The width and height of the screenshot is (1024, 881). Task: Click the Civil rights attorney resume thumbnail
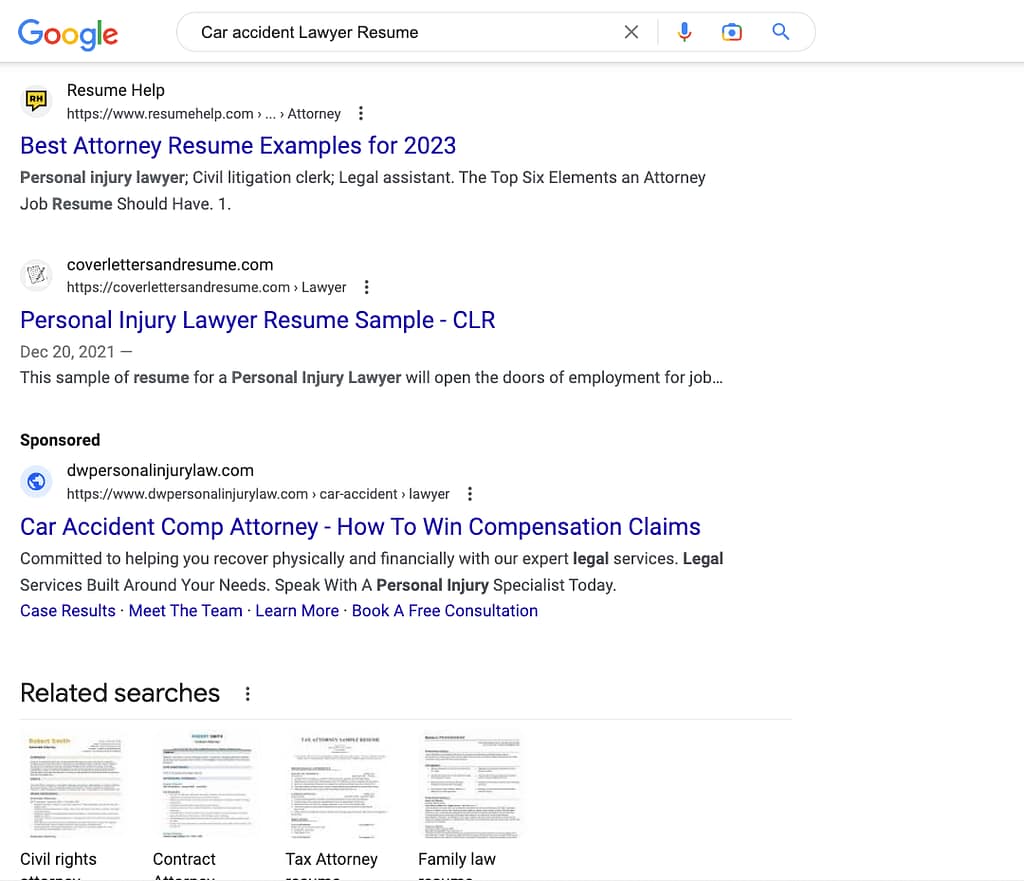coord(74,786)
